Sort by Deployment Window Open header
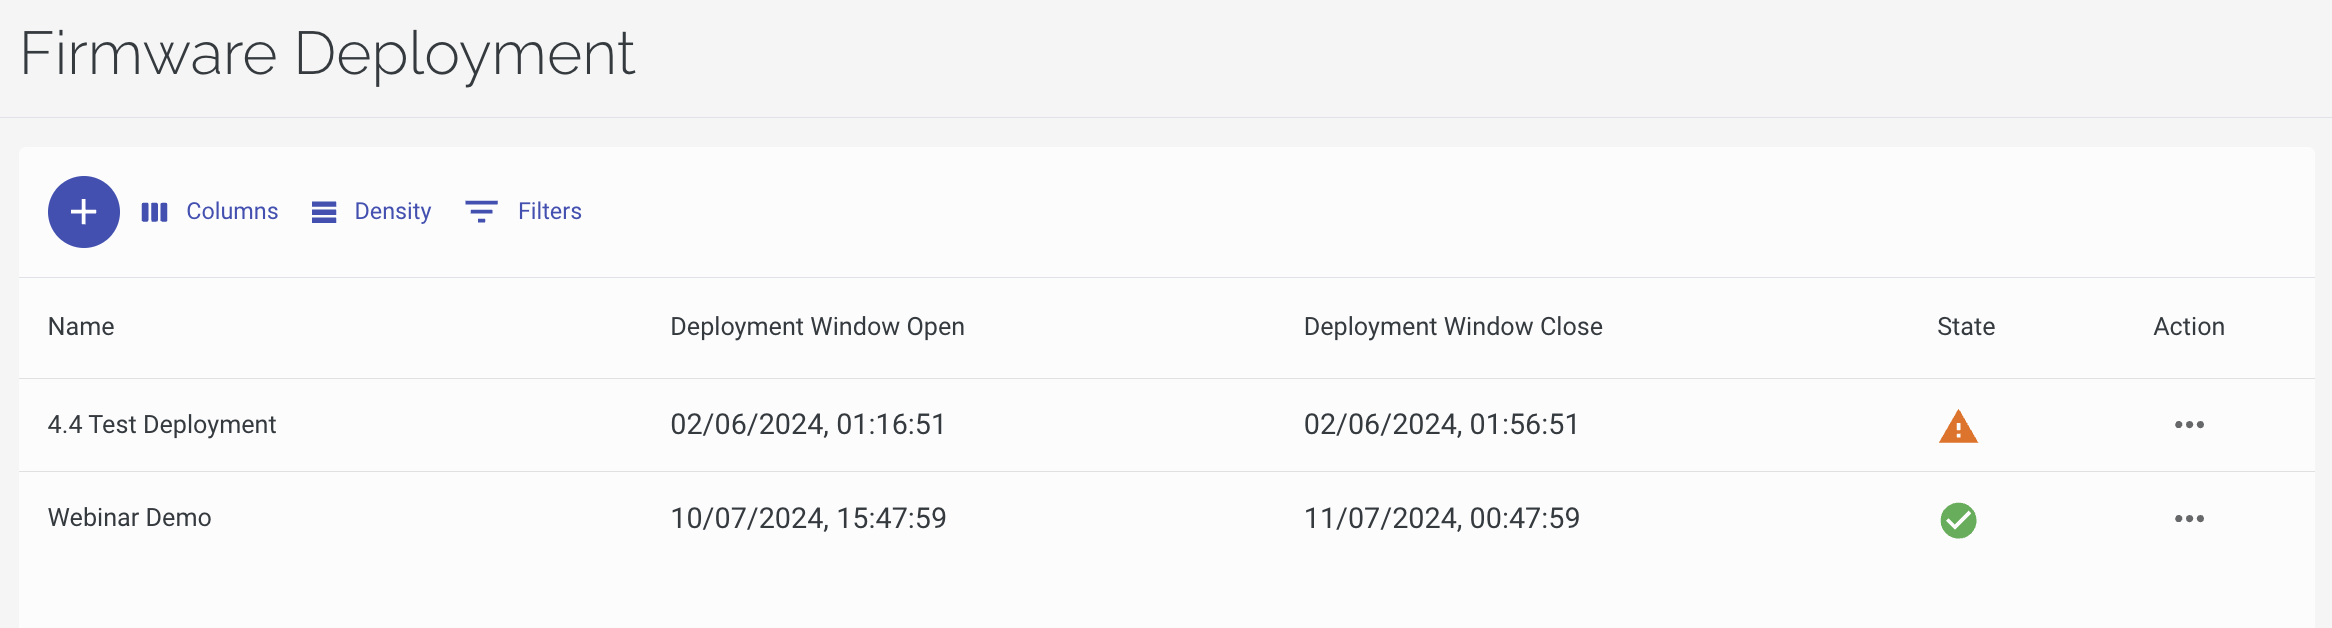Image resolution: width=2332 pixels, height=628 pixels. pyautogui.click(x=817, y=327)
